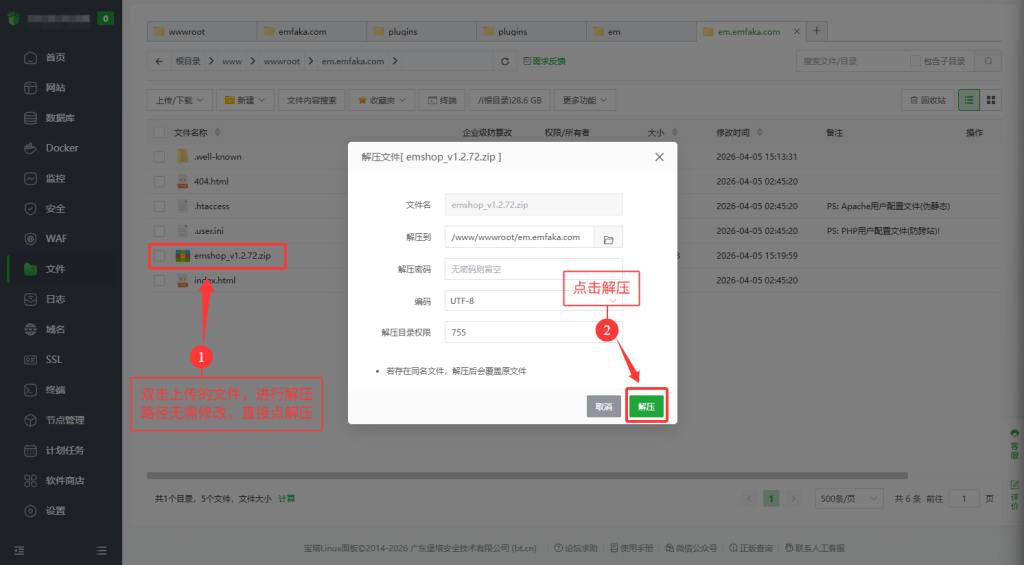Enable the 包含子目录 checkbox

point(915,61)
